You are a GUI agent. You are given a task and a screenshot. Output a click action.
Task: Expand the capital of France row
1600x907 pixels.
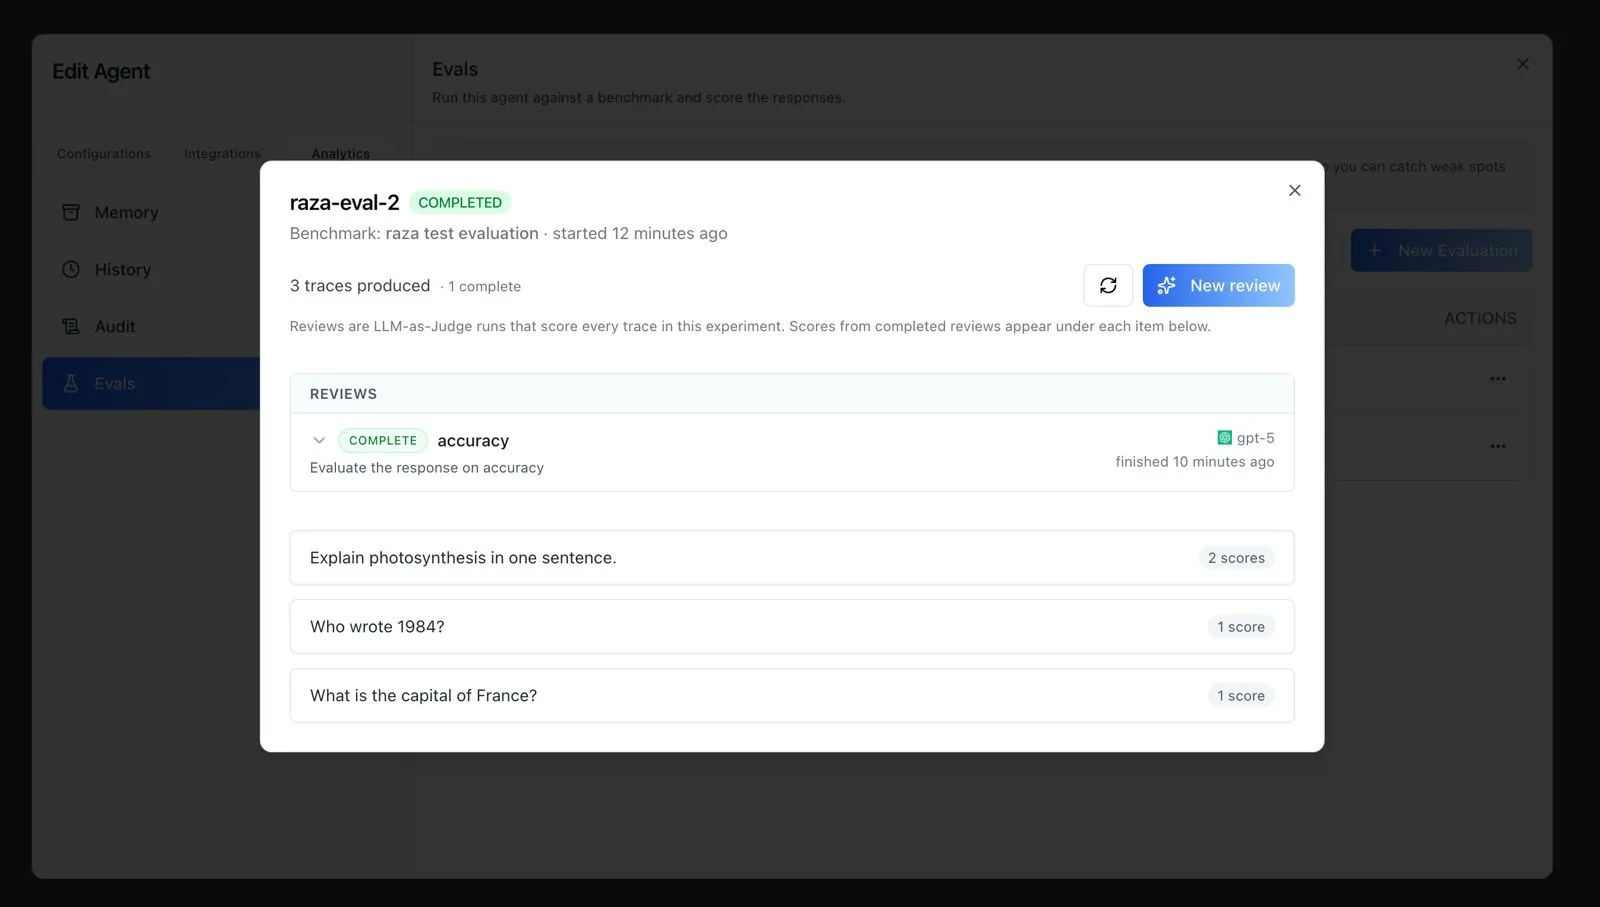[x=792, y=696]
